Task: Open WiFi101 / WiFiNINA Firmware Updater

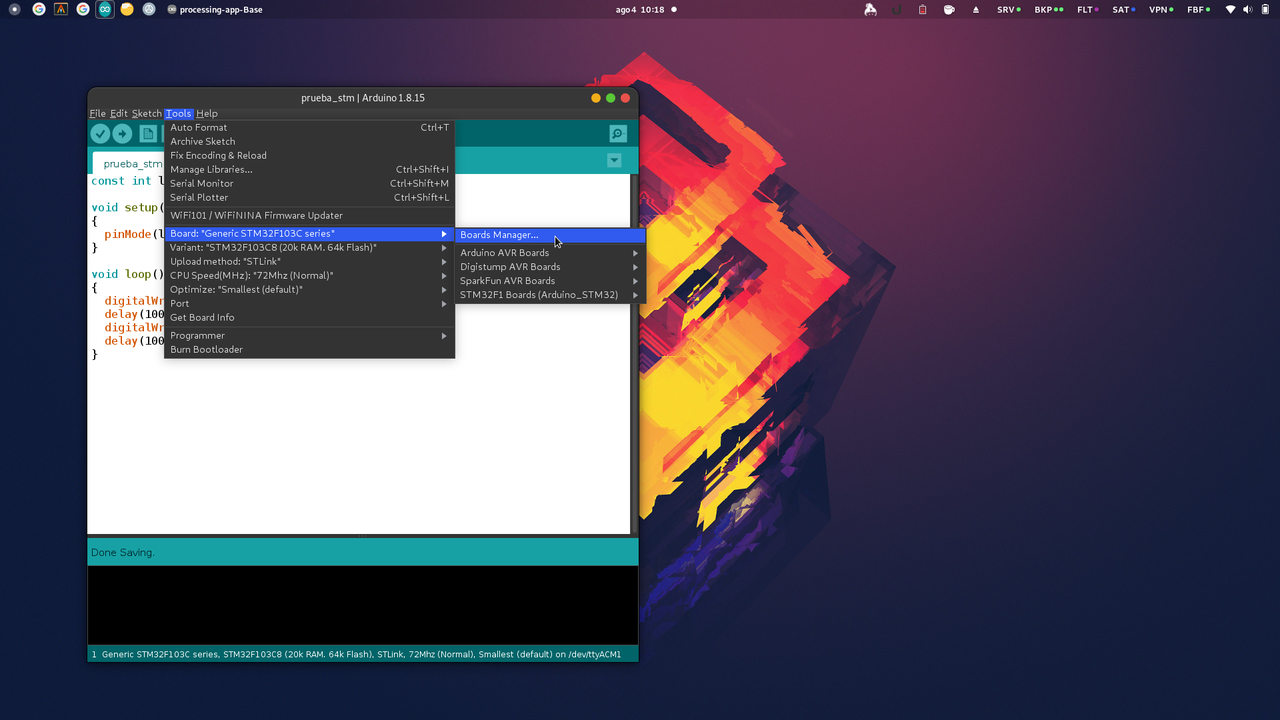Action: click(x=310, y=215)
